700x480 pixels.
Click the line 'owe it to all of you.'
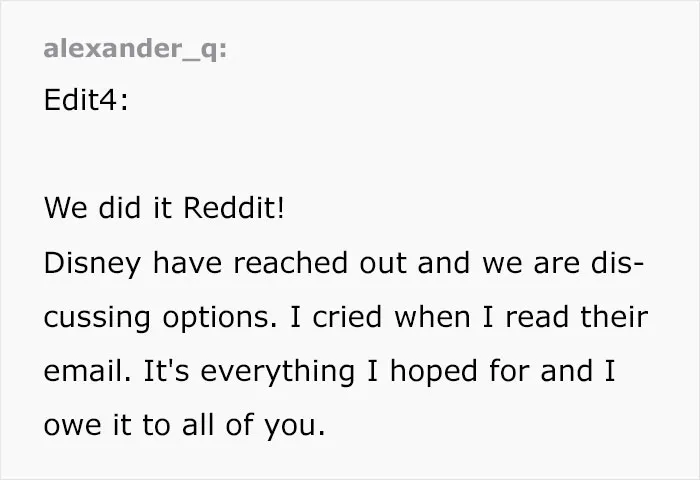tap(185, 426)
